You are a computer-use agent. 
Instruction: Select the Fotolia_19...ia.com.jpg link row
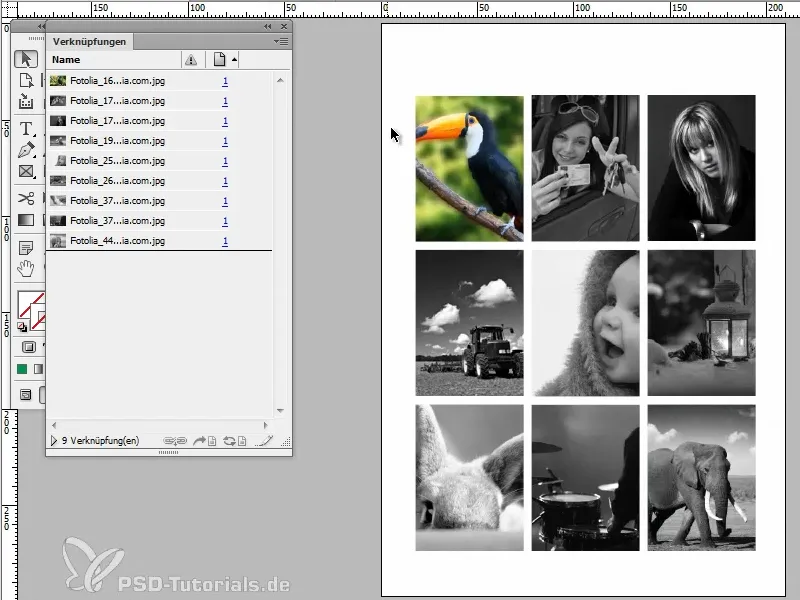point(160,140)
